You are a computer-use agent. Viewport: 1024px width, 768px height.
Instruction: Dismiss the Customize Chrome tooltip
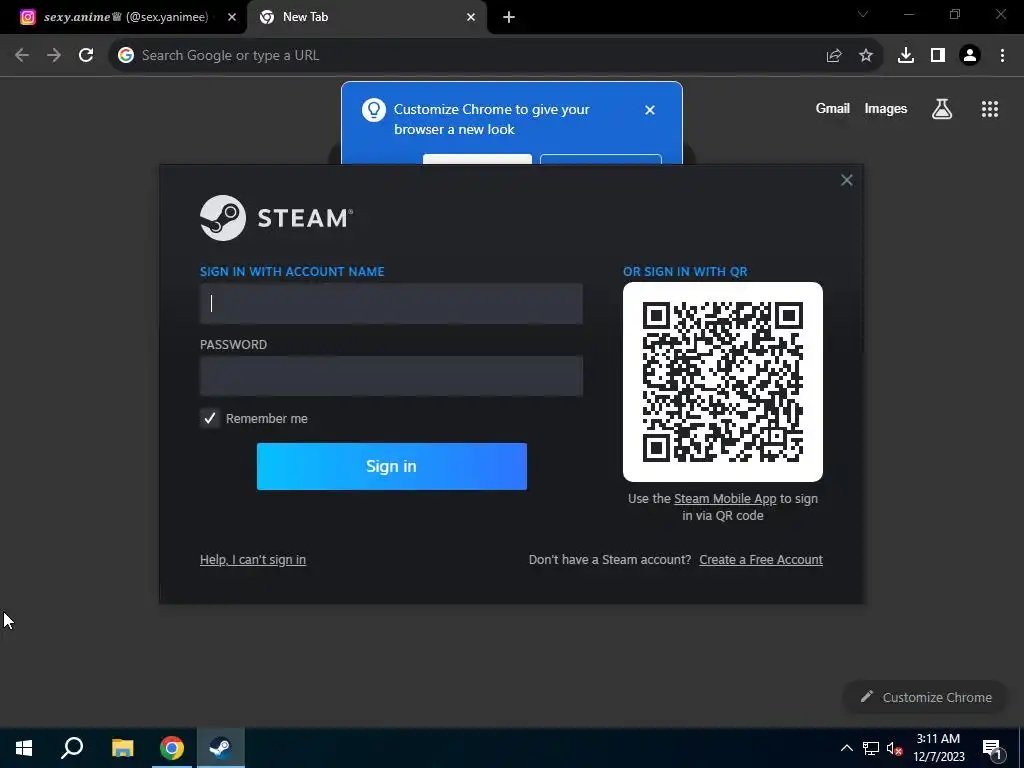pos(650,110)
